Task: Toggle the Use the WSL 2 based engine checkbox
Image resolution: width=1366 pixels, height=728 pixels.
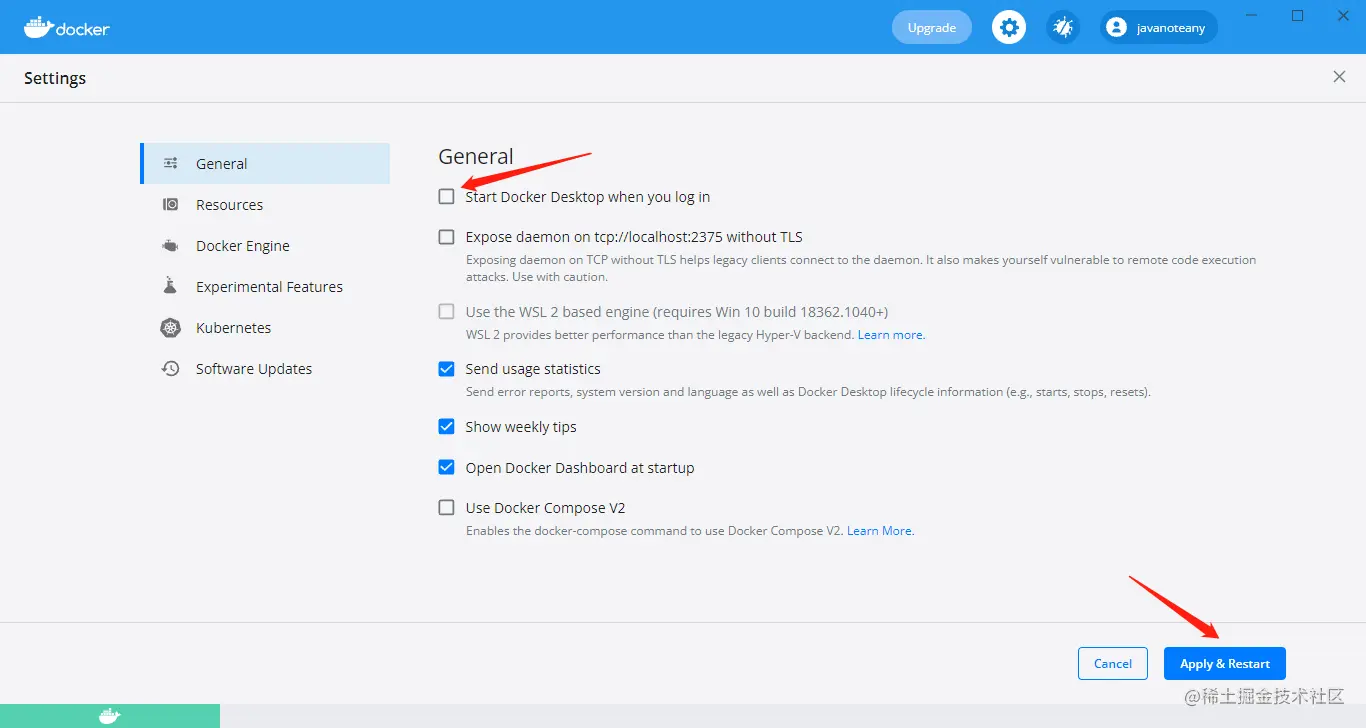Action: pyautogui.click(x=446, y=311)
